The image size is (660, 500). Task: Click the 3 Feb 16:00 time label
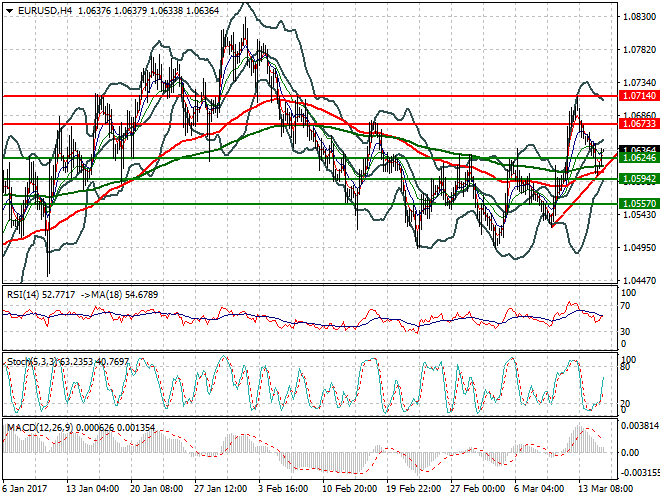[283, 489]
